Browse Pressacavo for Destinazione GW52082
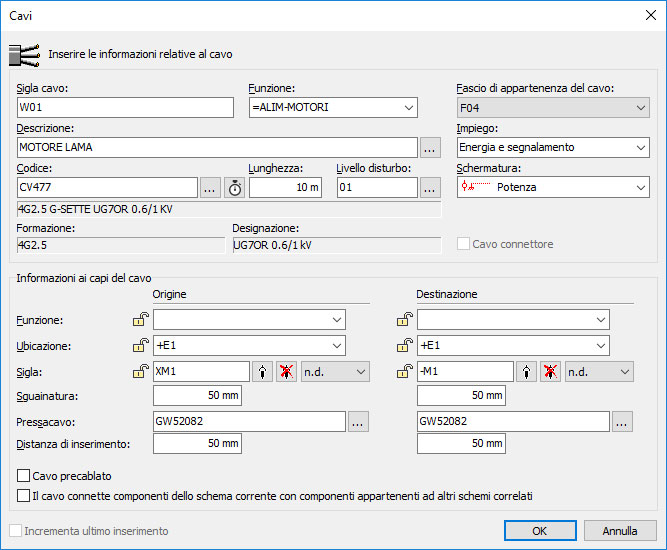This screenshot has width=667, height=550. tap(622, 422)
